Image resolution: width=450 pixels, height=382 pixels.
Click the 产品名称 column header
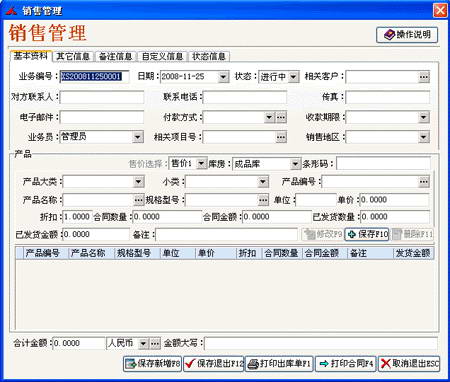tap(91, 253)
